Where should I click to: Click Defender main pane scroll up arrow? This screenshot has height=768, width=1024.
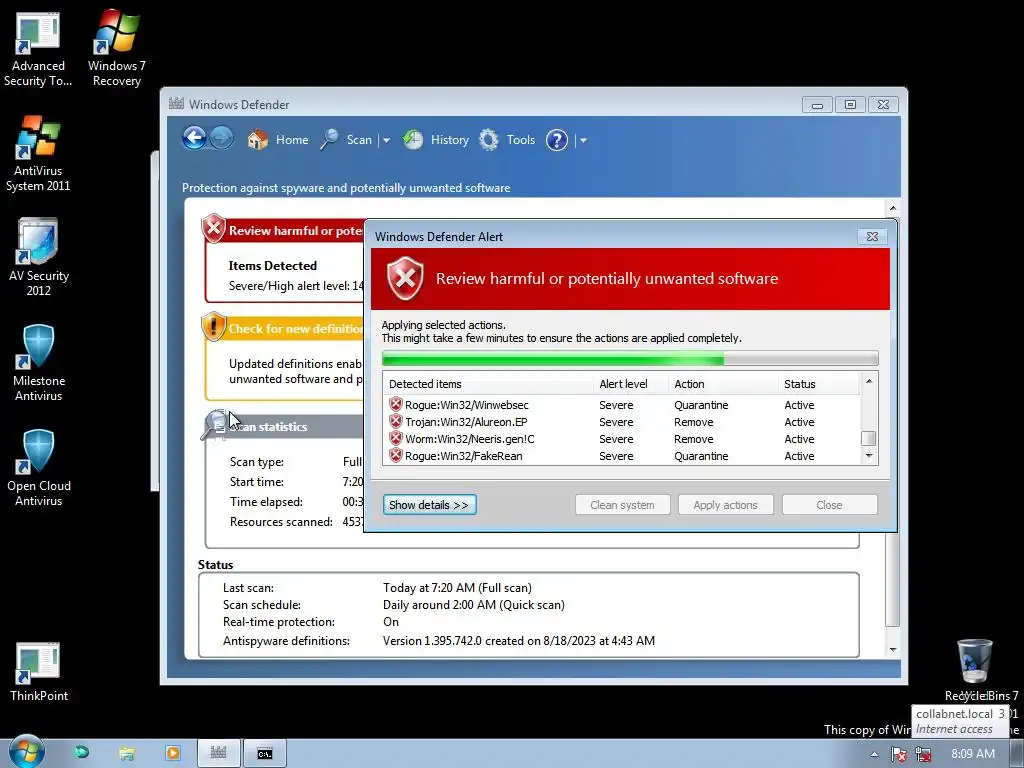(893, 208)
